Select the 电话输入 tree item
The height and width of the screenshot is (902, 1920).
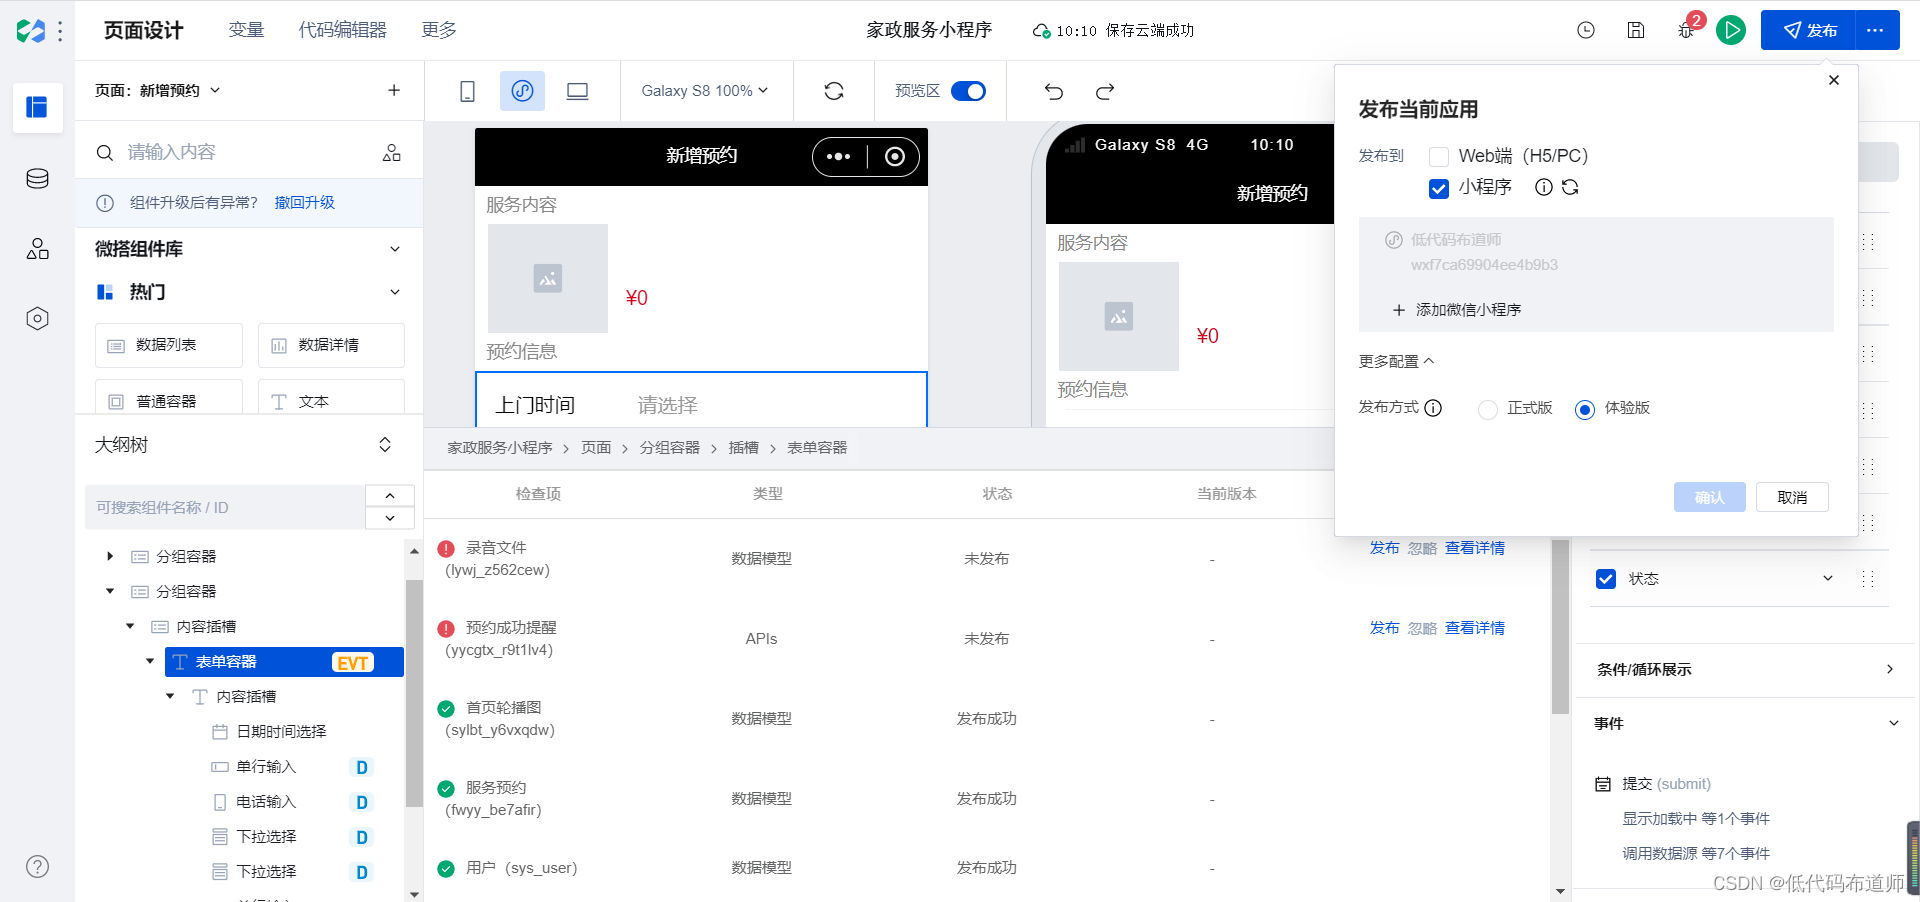pos(266,802)
